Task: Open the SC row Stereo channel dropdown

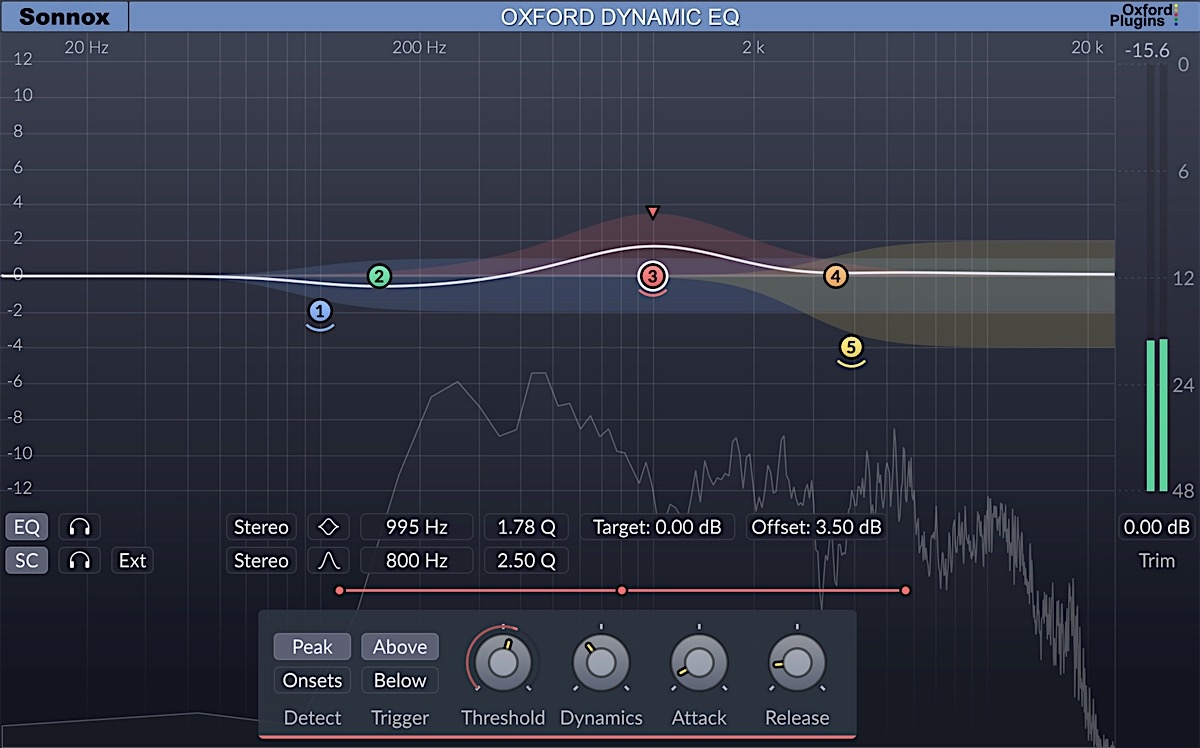Action: coord(261,561)
